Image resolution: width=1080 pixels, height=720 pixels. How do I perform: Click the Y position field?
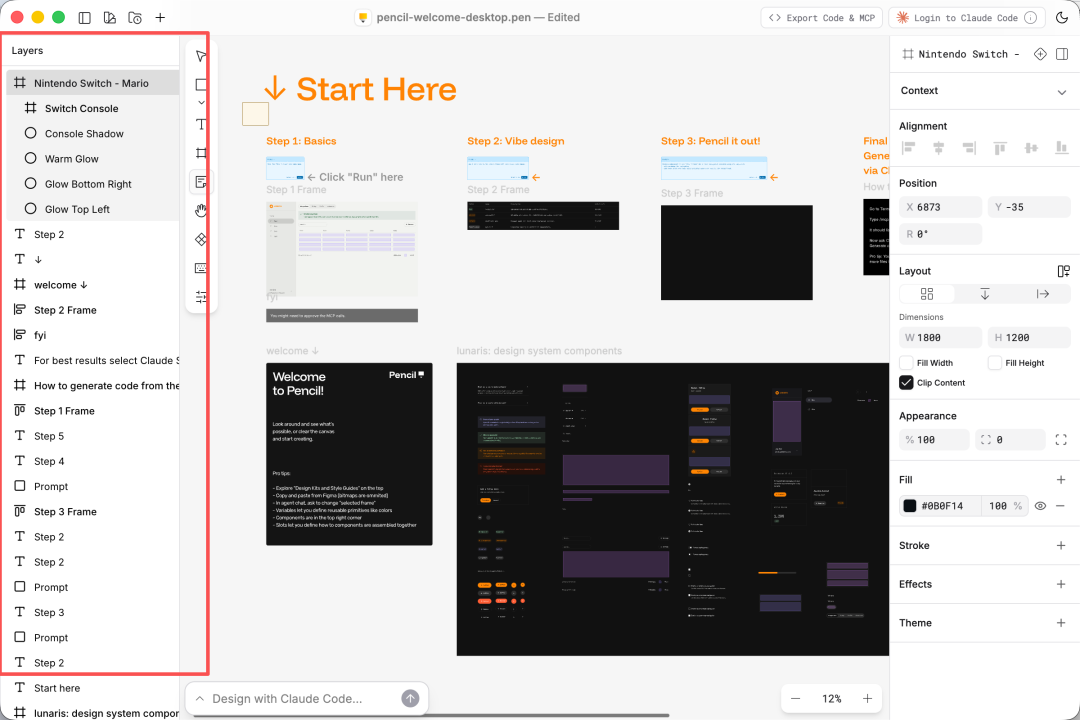click(1030, 207)
